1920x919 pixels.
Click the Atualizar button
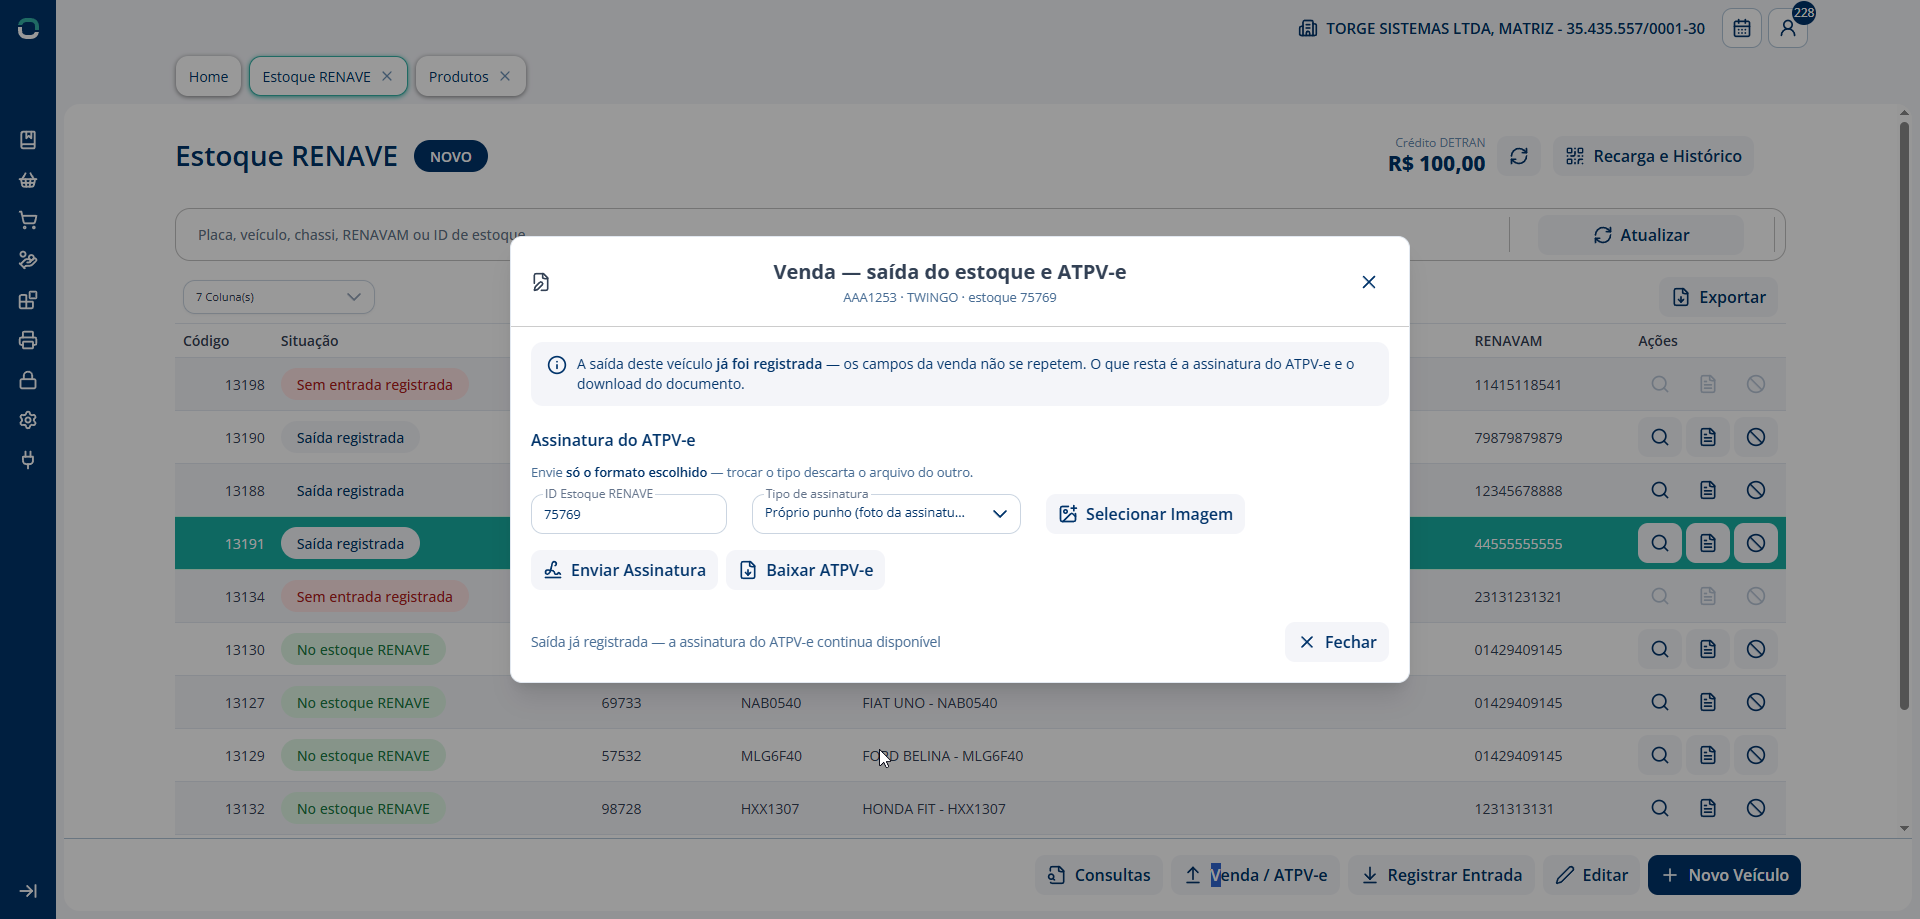point(1641,235)
